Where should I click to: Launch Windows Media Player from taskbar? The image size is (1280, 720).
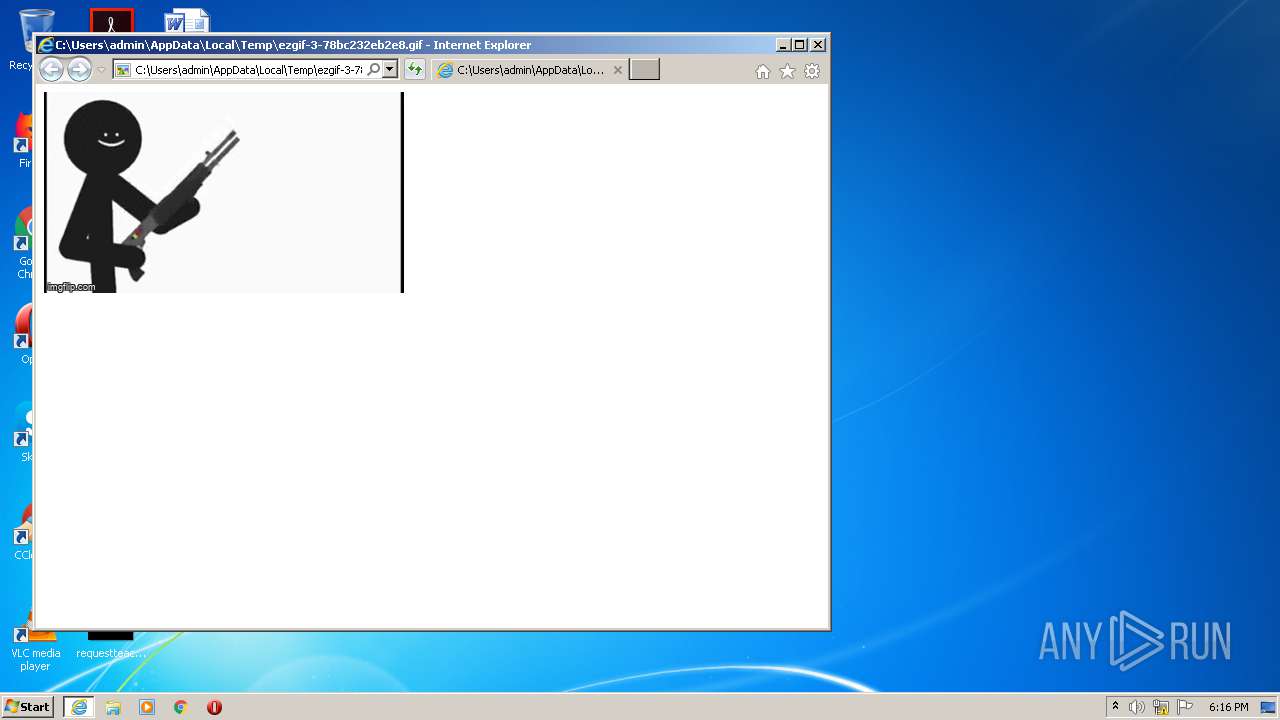[147, 707]
